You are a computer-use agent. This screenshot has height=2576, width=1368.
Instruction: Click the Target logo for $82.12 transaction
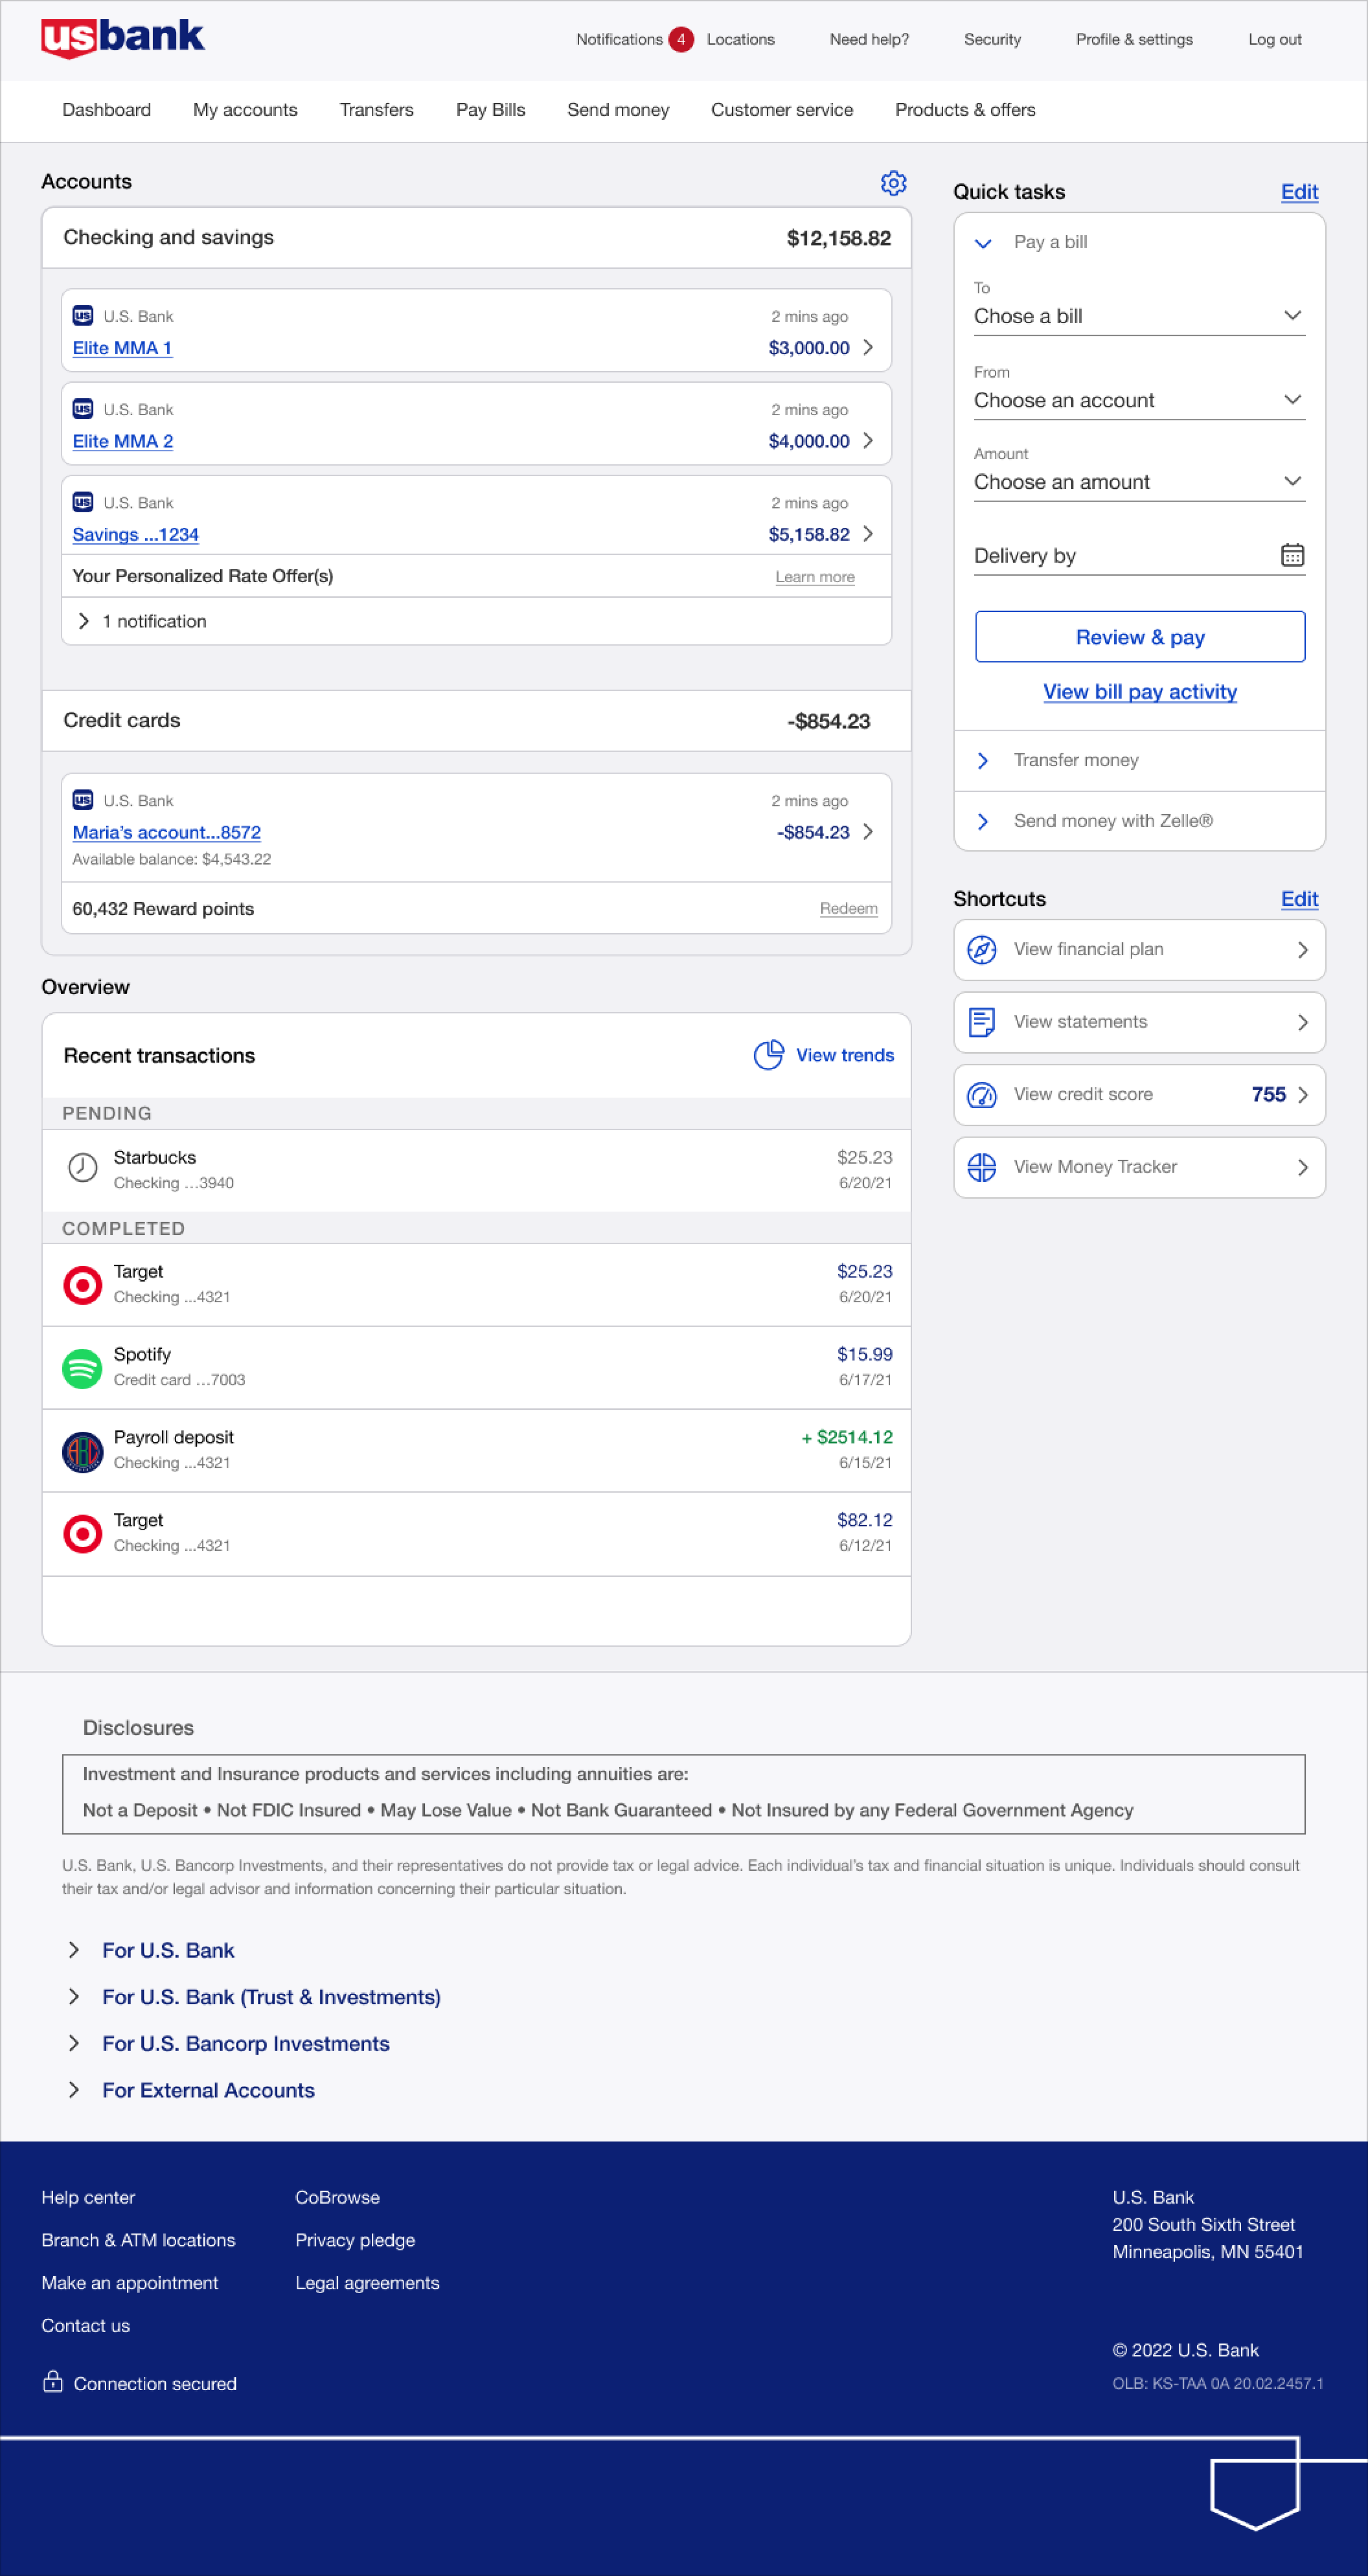click(82, 1533)
